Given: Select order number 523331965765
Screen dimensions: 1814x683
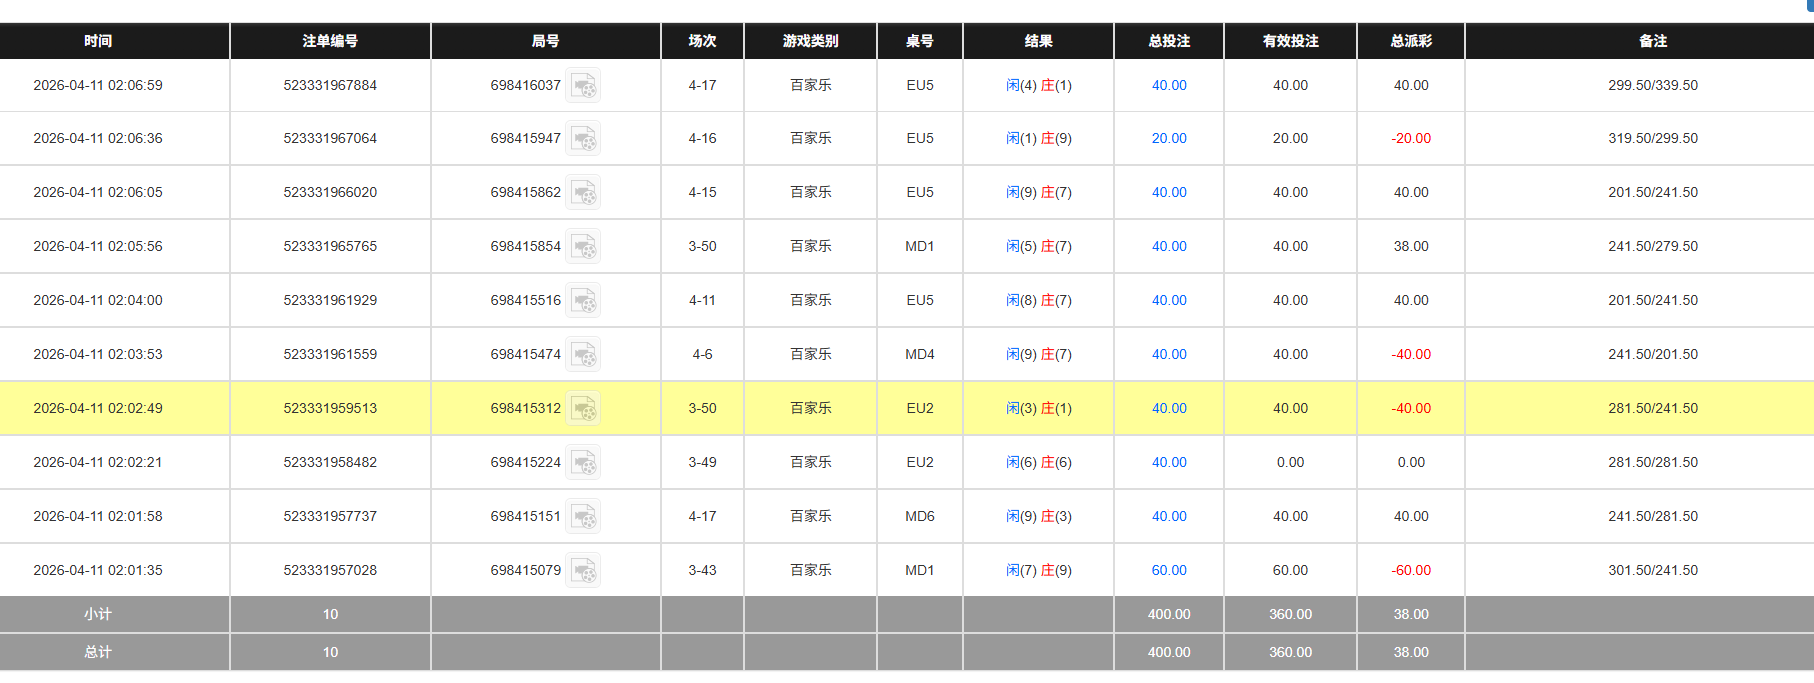Looking at the screenshot, I should (330, 247).
